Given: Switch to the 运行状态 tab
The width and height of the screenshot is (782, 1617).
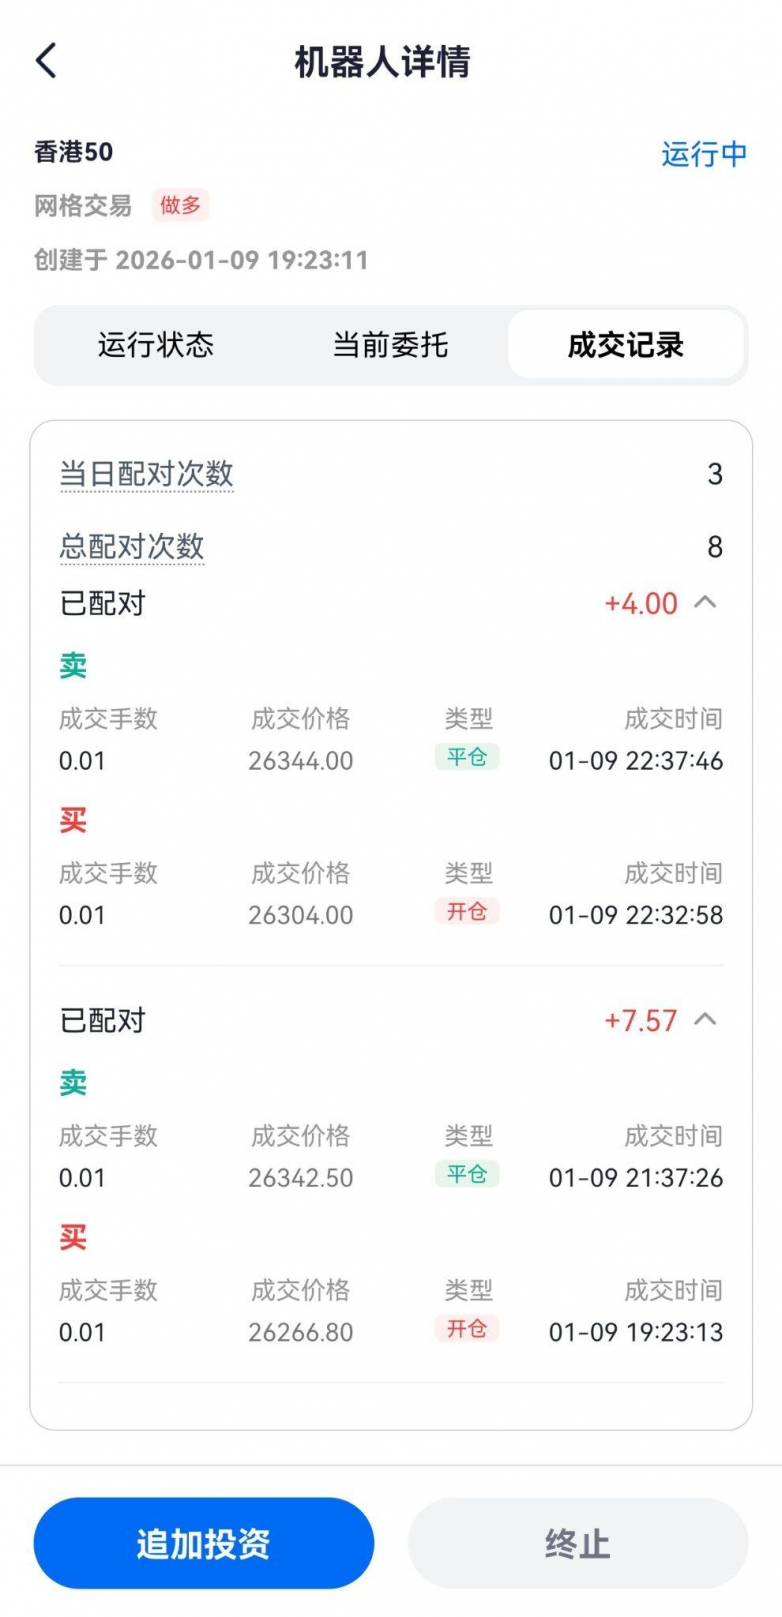Looking at the screenshot, I should pyautogui.click(x=156, y=345).
